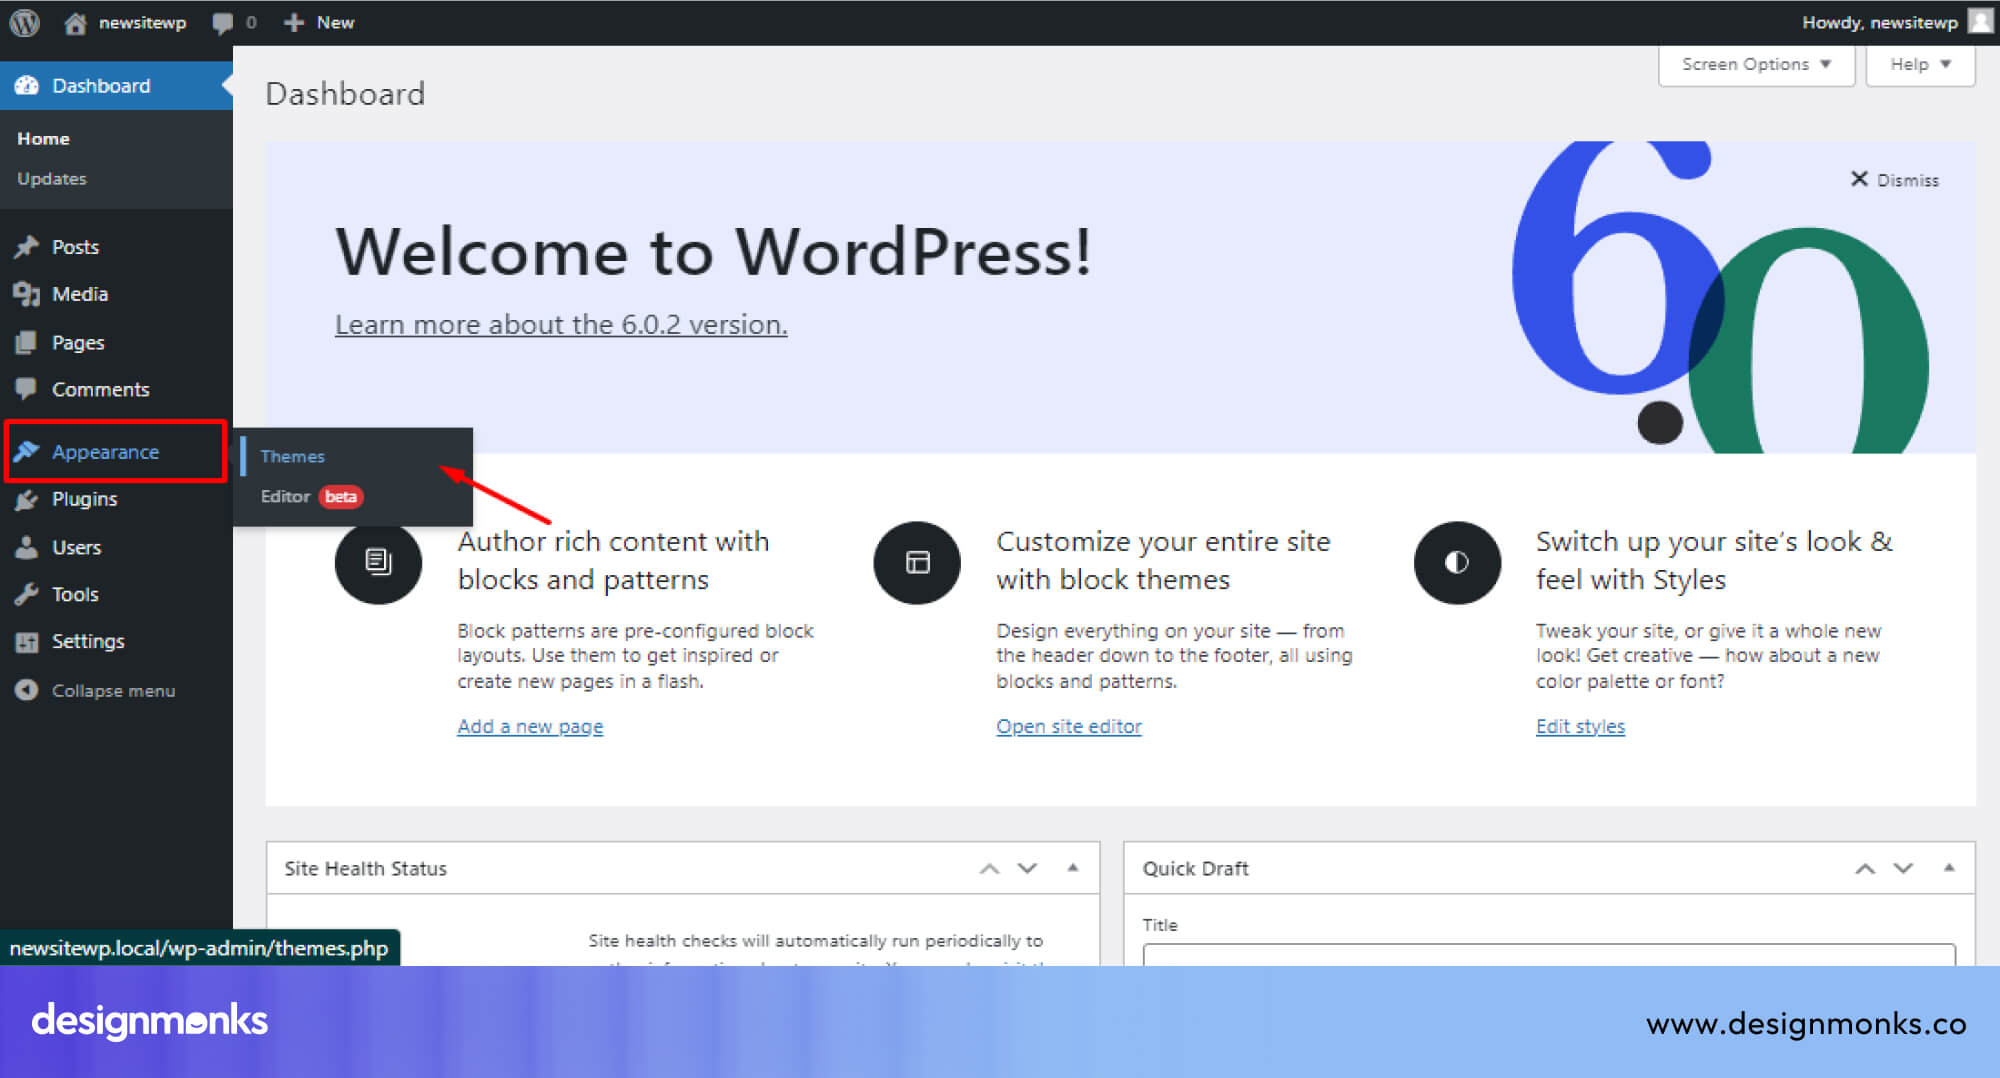Click the WordPress logo in admin bar

[24, 22]
